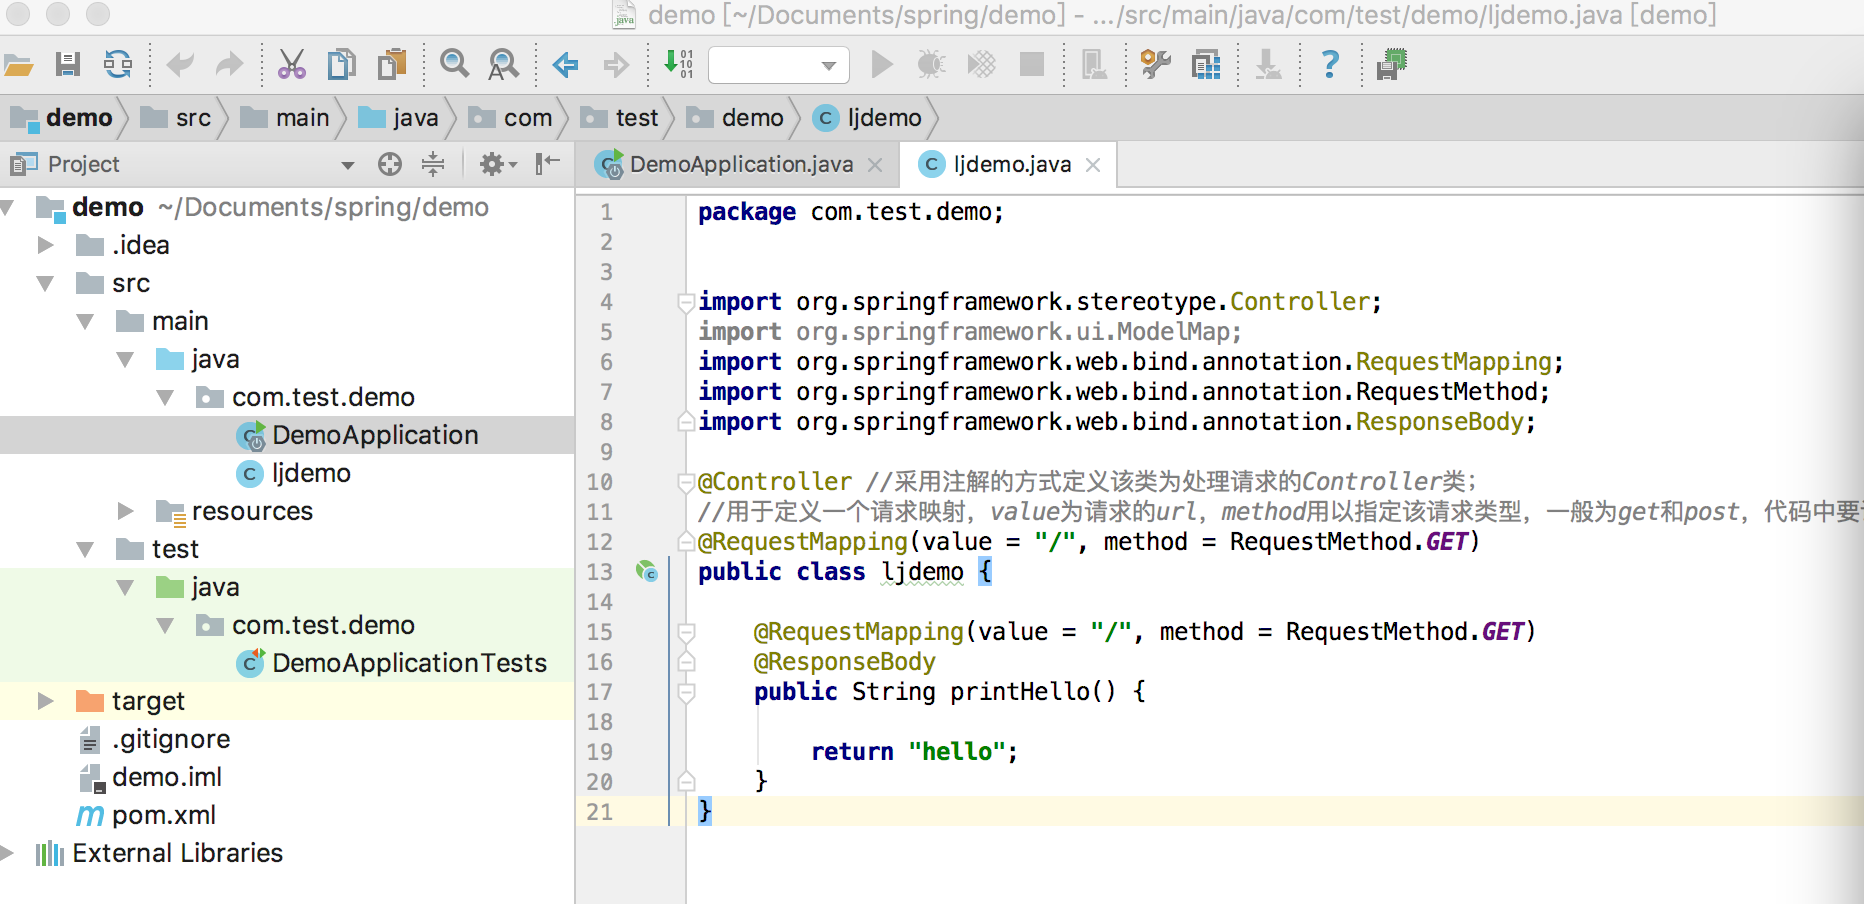Open Settings with the wrench icon
The width and height of the screenshot is (1864, 904).
tap(1156, 65)
